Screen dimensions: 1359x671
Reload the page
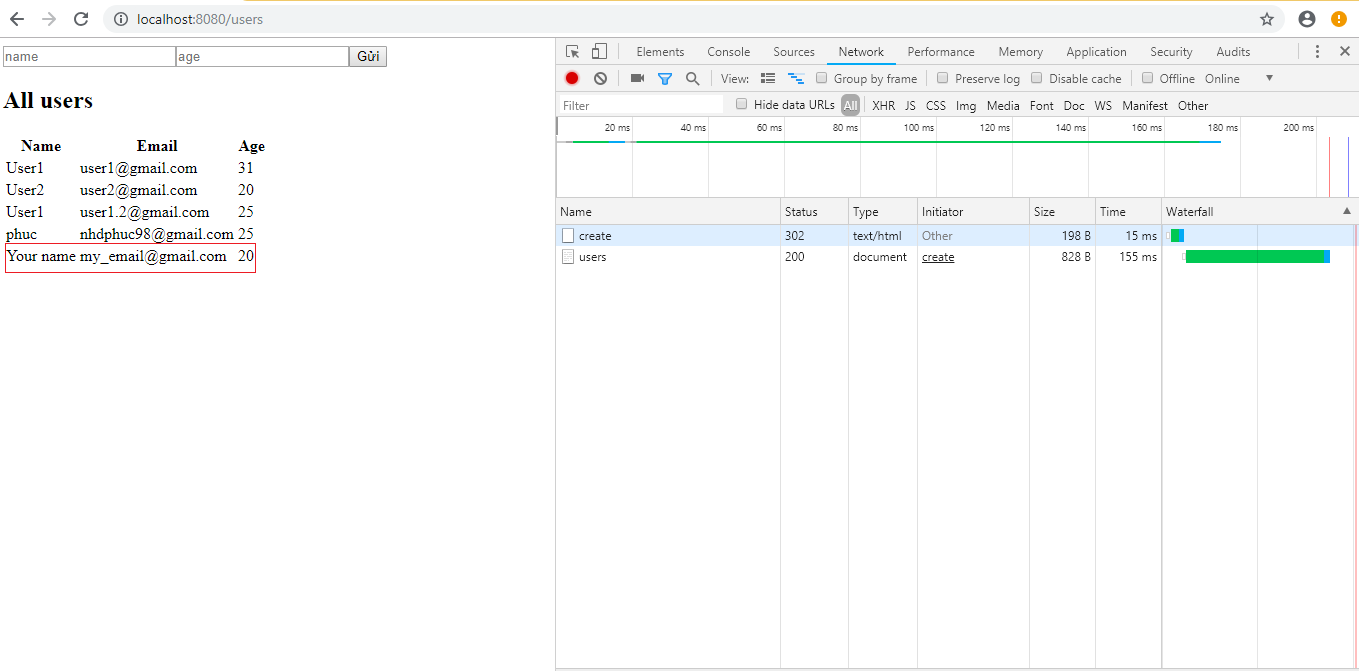coord(81,19)
